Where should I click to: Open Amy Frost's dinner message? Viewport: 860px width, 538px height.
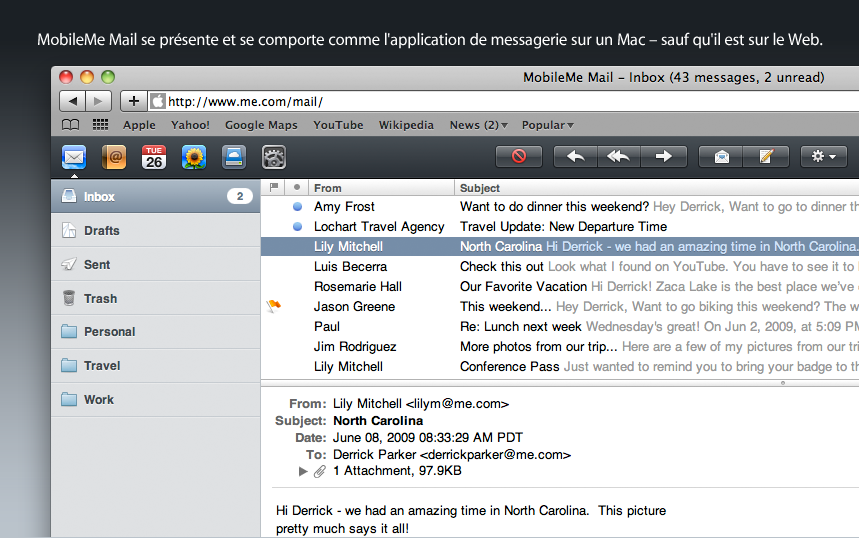point(560,207)
